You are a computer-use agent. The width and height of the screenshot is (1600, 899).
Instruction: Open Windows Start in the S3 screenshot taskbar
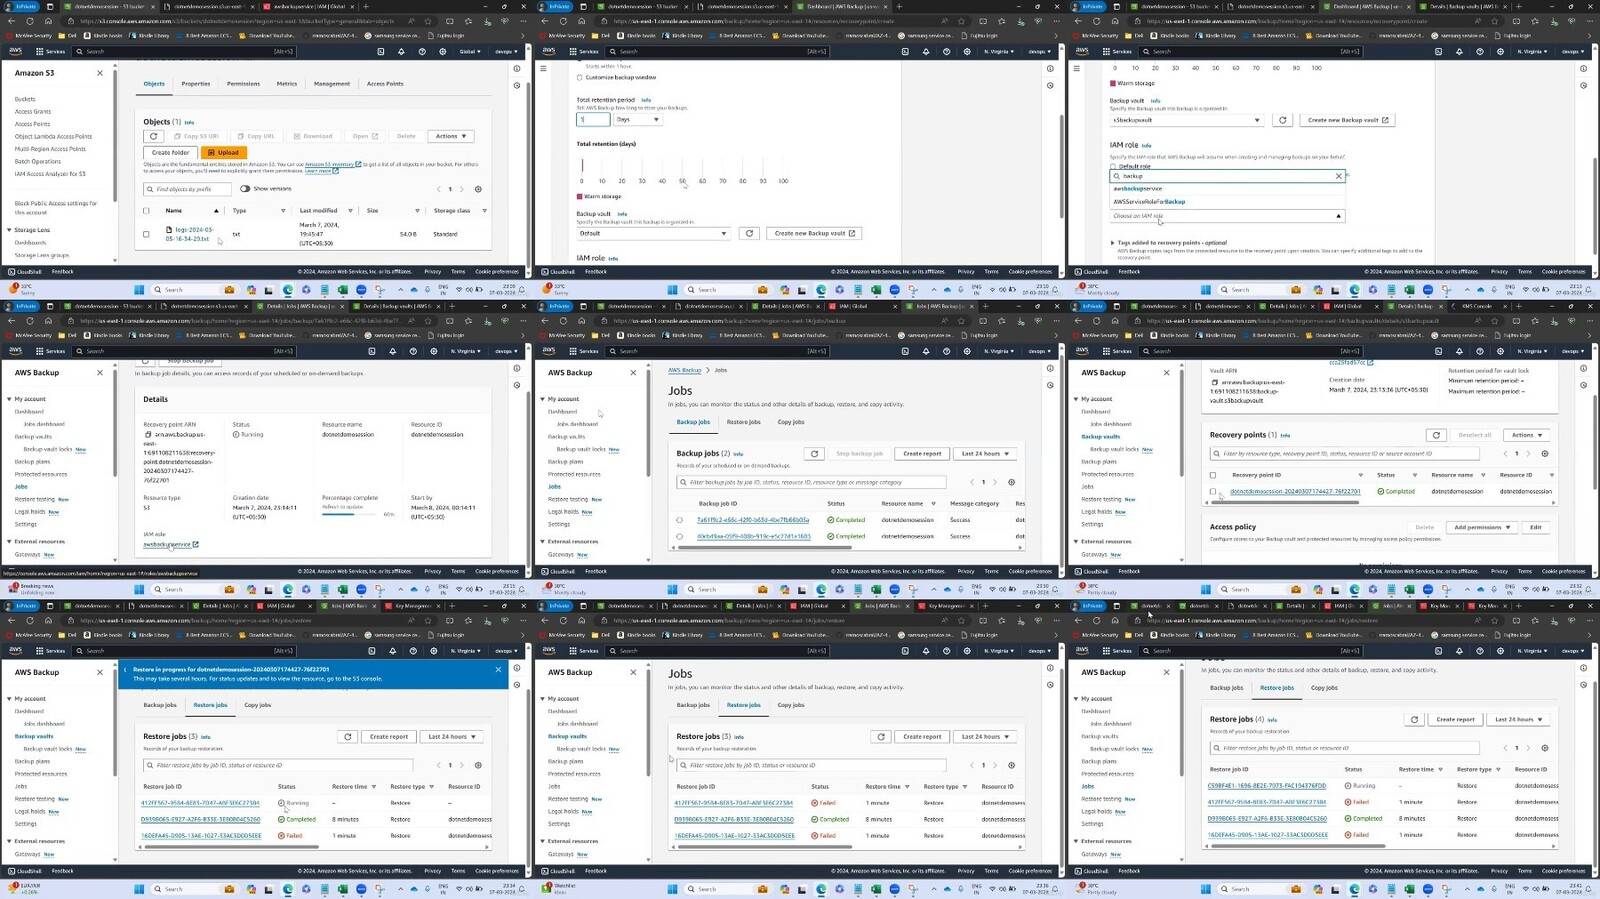click(139, 290)
